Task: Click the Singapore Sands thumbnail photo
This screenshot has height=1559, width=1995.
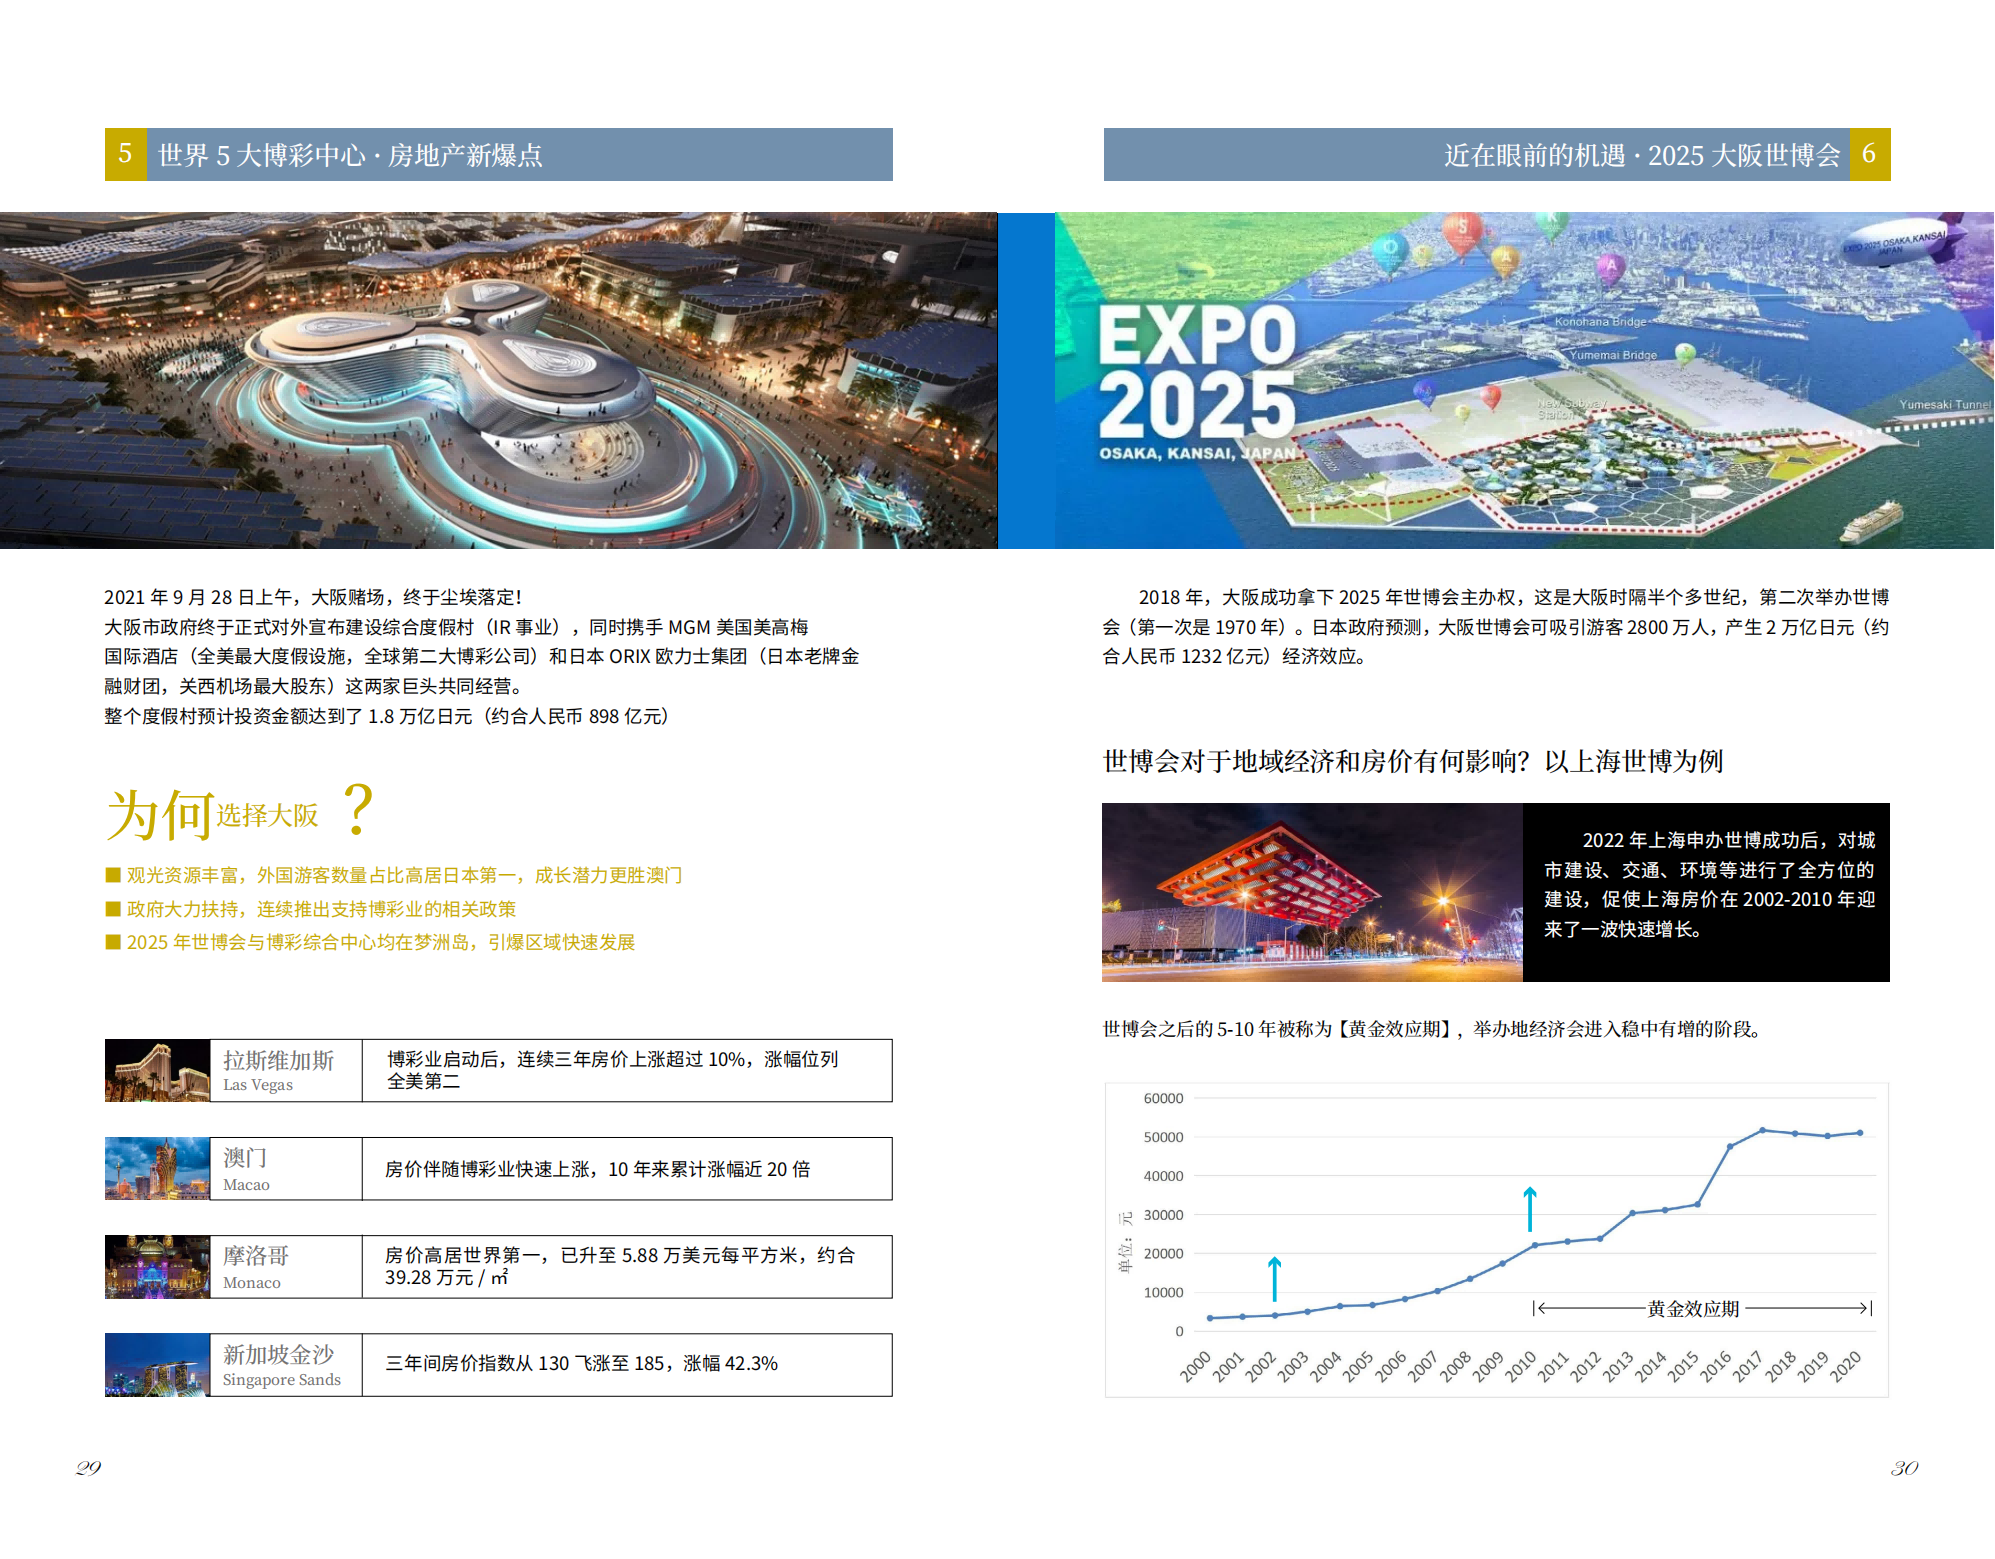Action: click(158, 1364)
